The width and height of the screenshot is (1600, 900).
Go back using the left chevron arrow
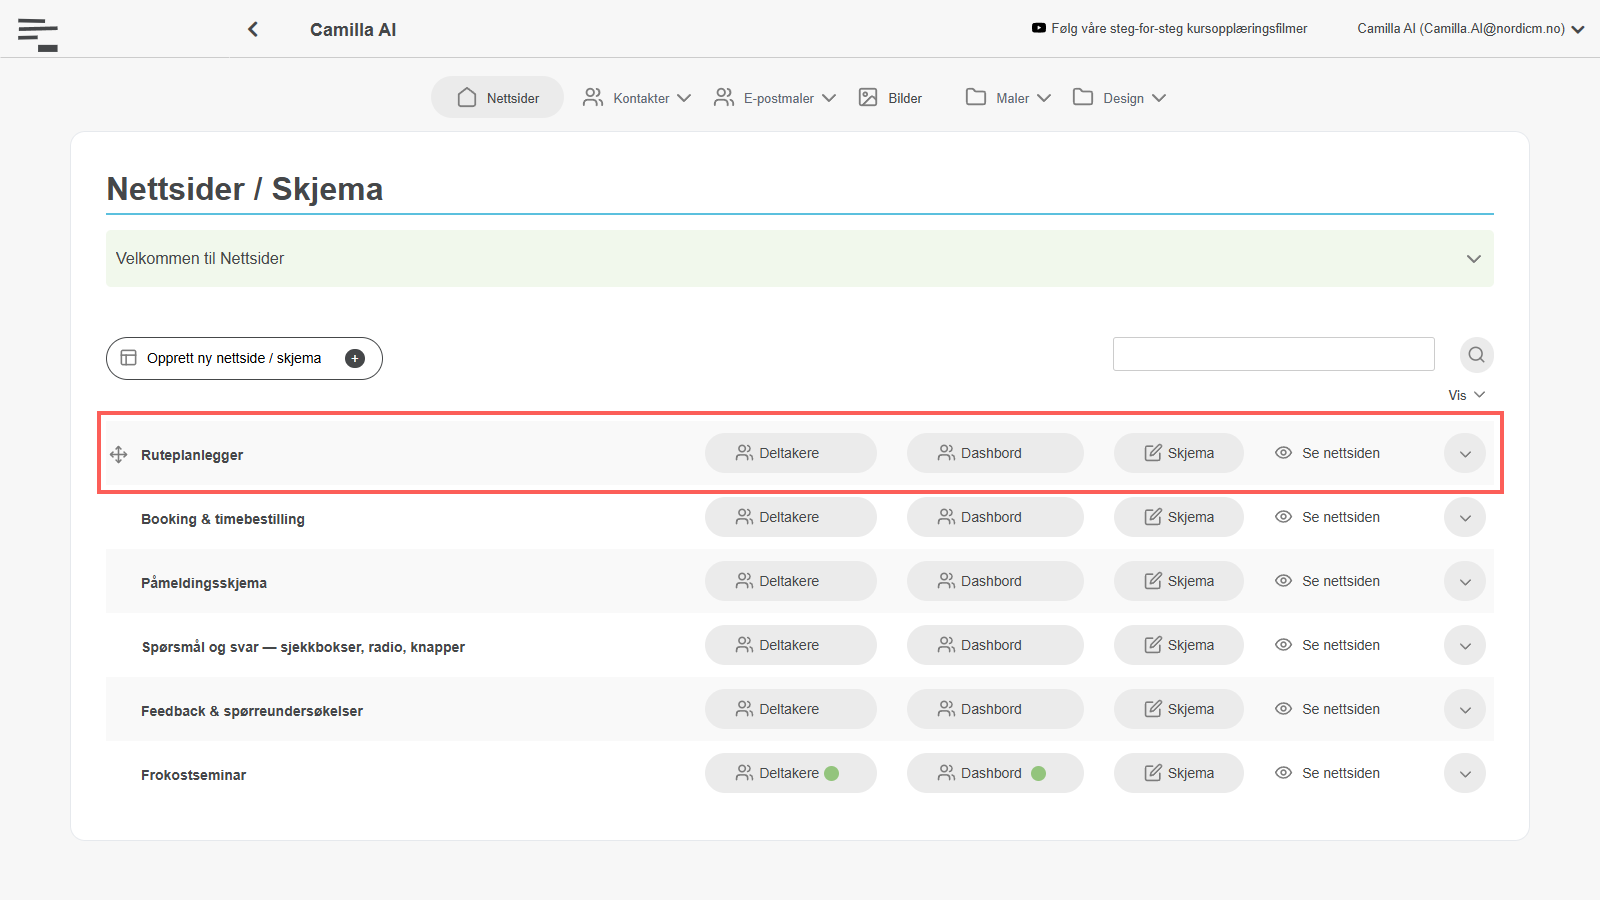click(x=253, y=29)
